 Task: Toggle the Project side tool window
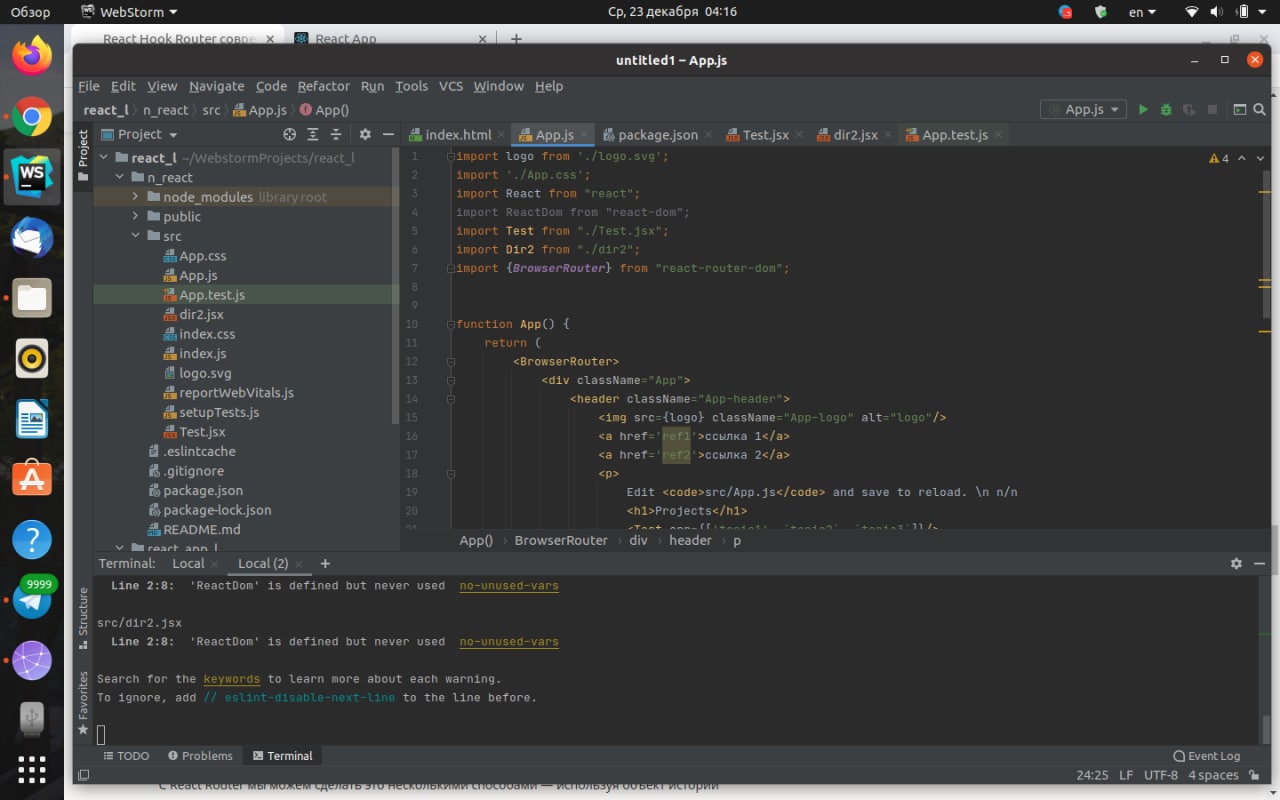click(84, 148)
